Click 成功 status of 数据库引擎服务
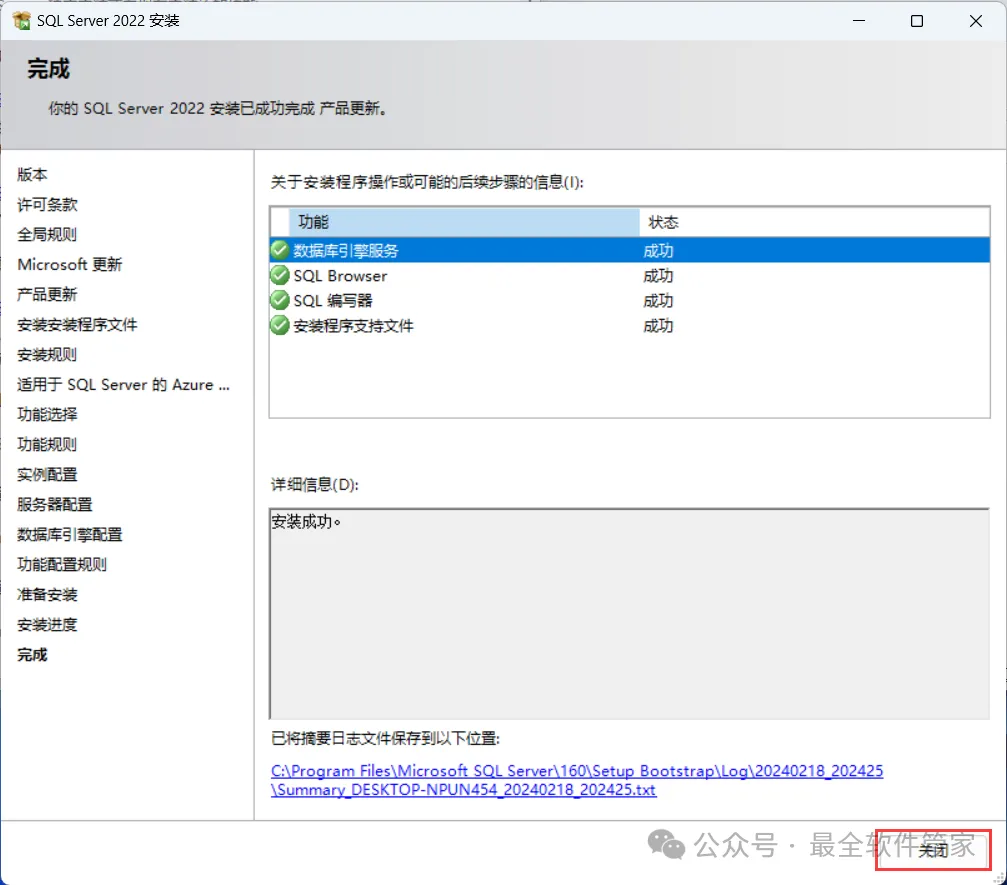This screenshot has width=1007, height=885. point(658,250)
